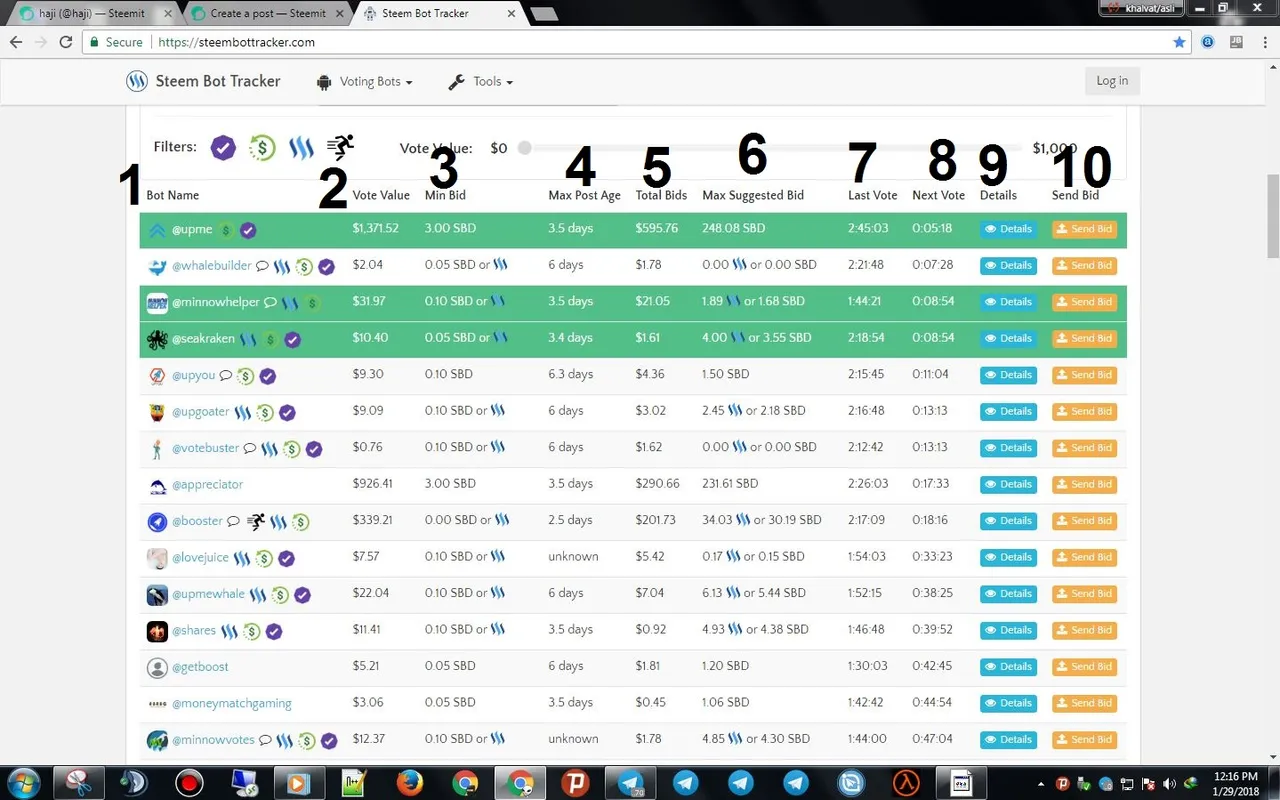1280x800 pixels.
Task: Click the Log in button
Action: click(1112, 81)
